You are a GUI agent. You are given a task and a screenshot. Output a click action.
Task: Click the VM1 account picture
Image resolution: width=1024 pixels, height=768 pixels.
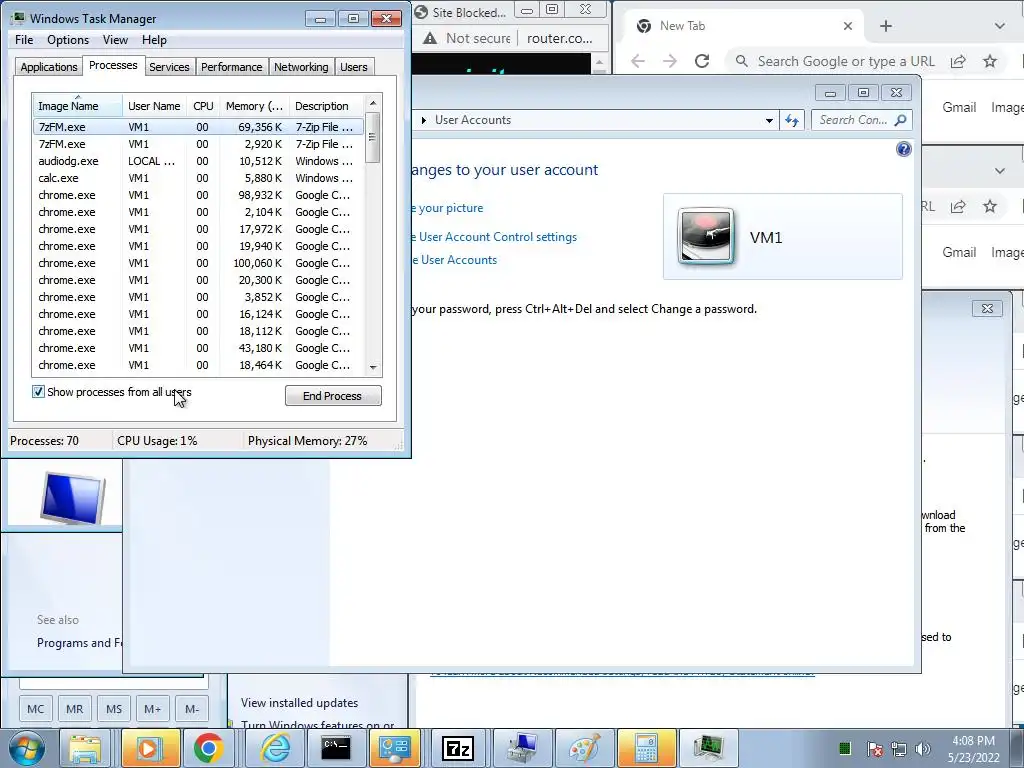click(705, 236)
